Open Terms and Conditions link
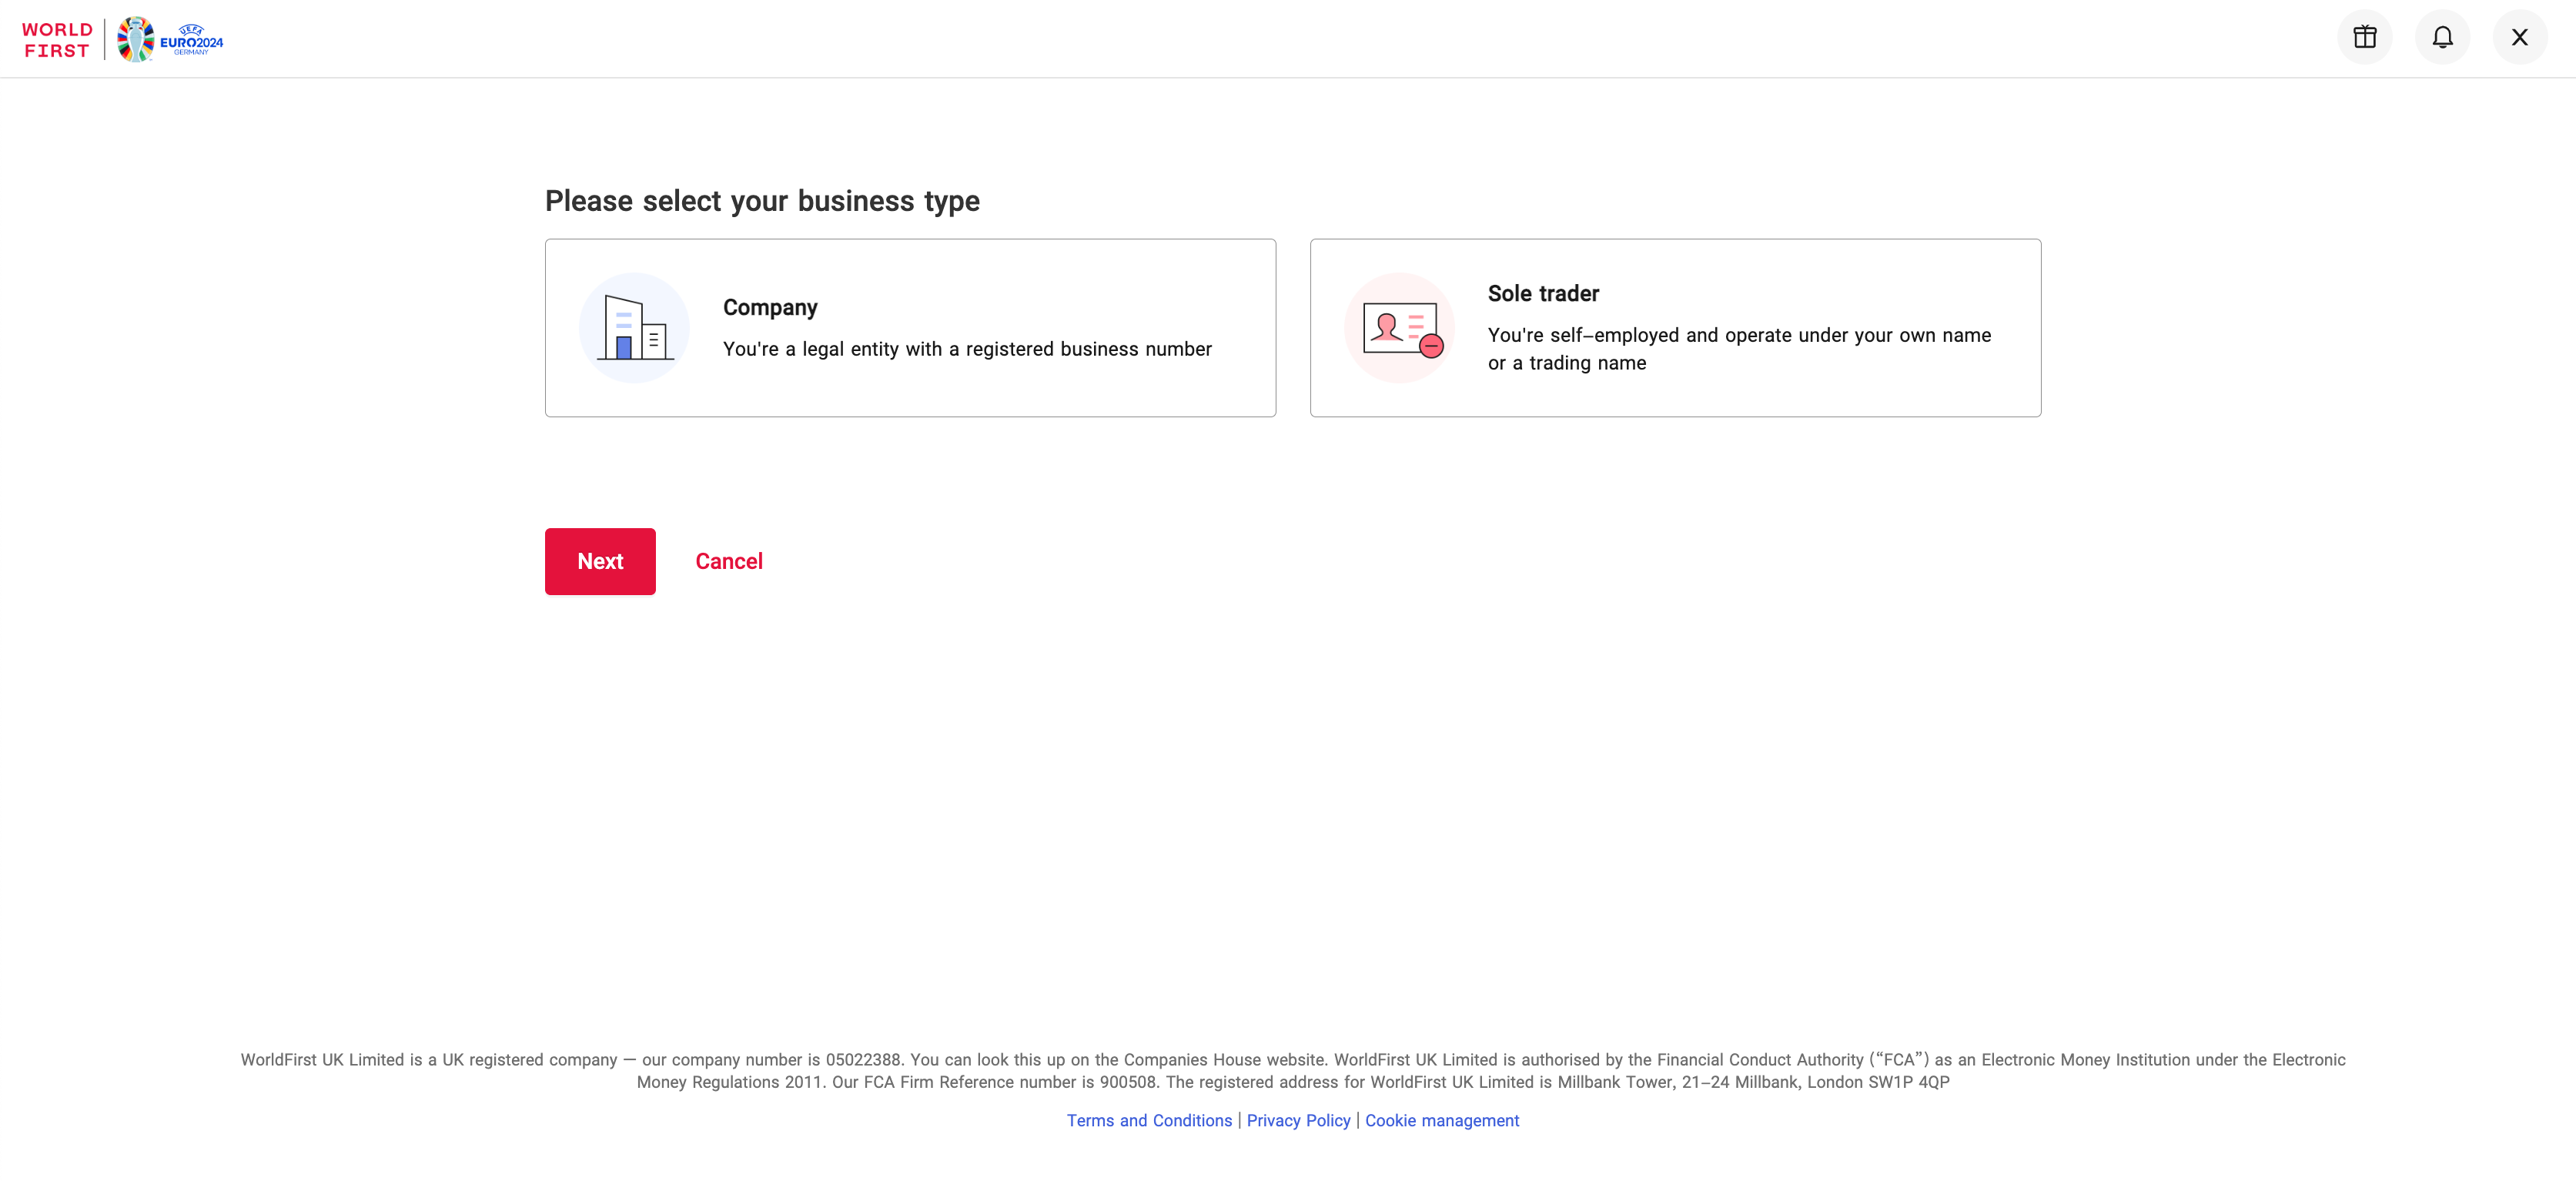The image size is (2576, 1181). pos(1149,1120)
